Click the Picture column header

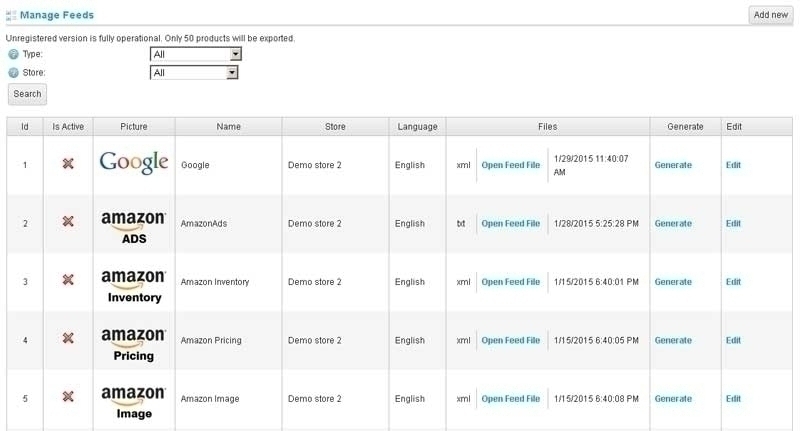click(x=134, y=126)
